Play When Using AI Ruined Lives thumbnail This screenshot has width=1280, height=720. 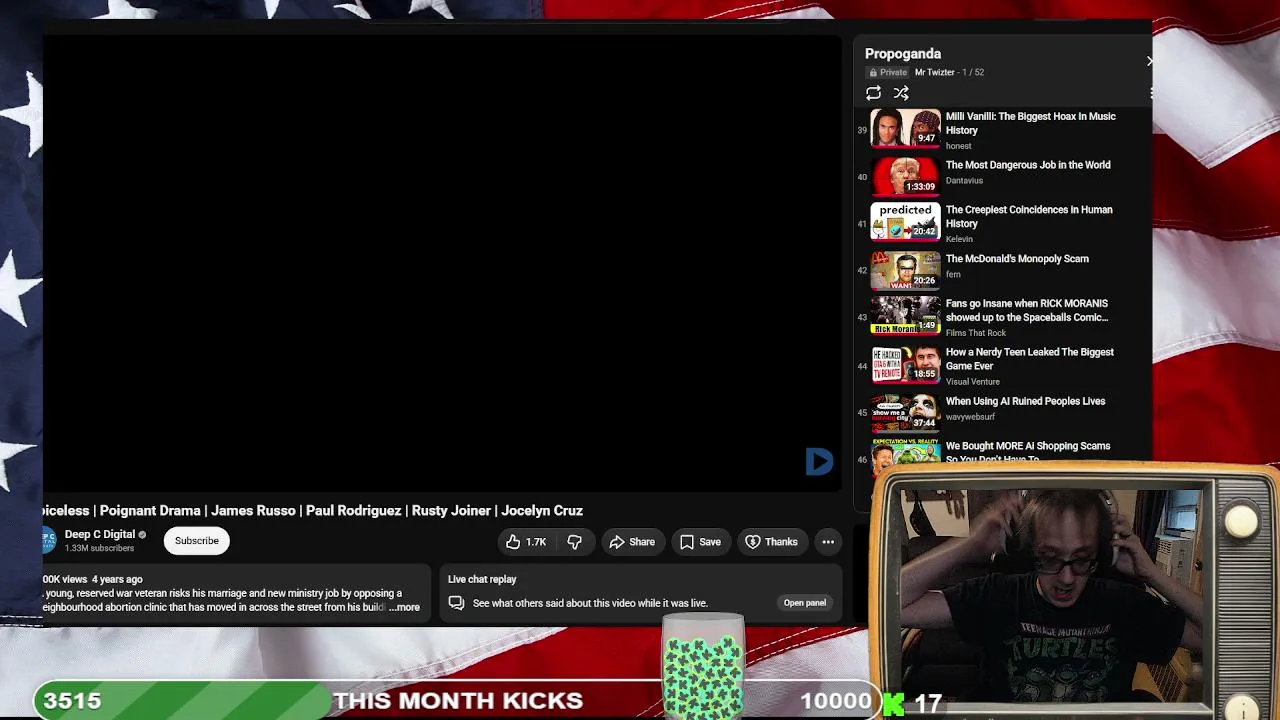905,411
